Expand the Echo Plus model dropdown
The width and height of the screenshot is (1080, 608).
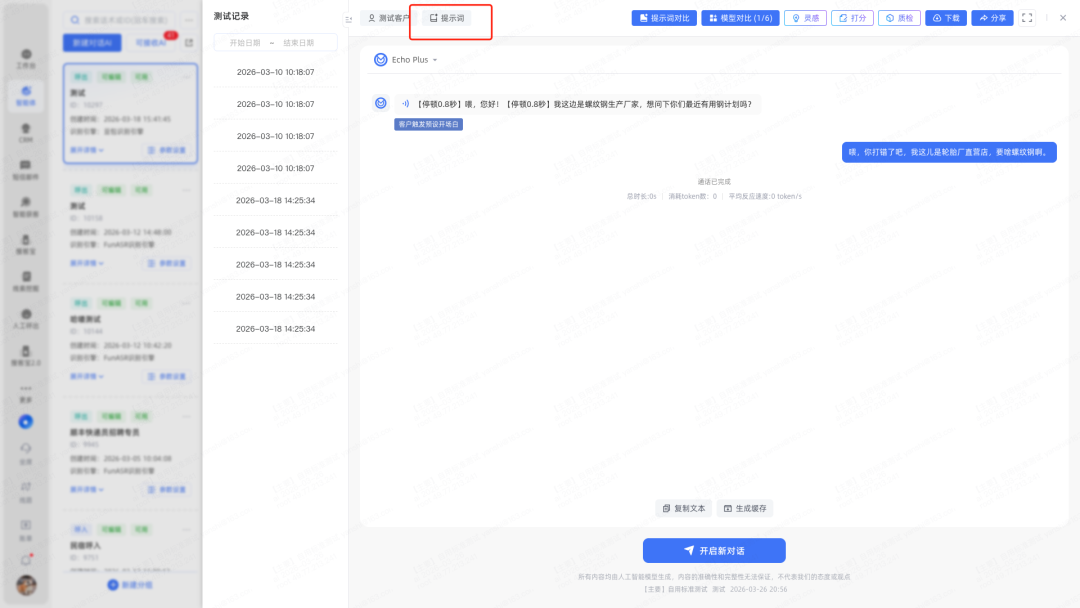[x=406, y=60]
